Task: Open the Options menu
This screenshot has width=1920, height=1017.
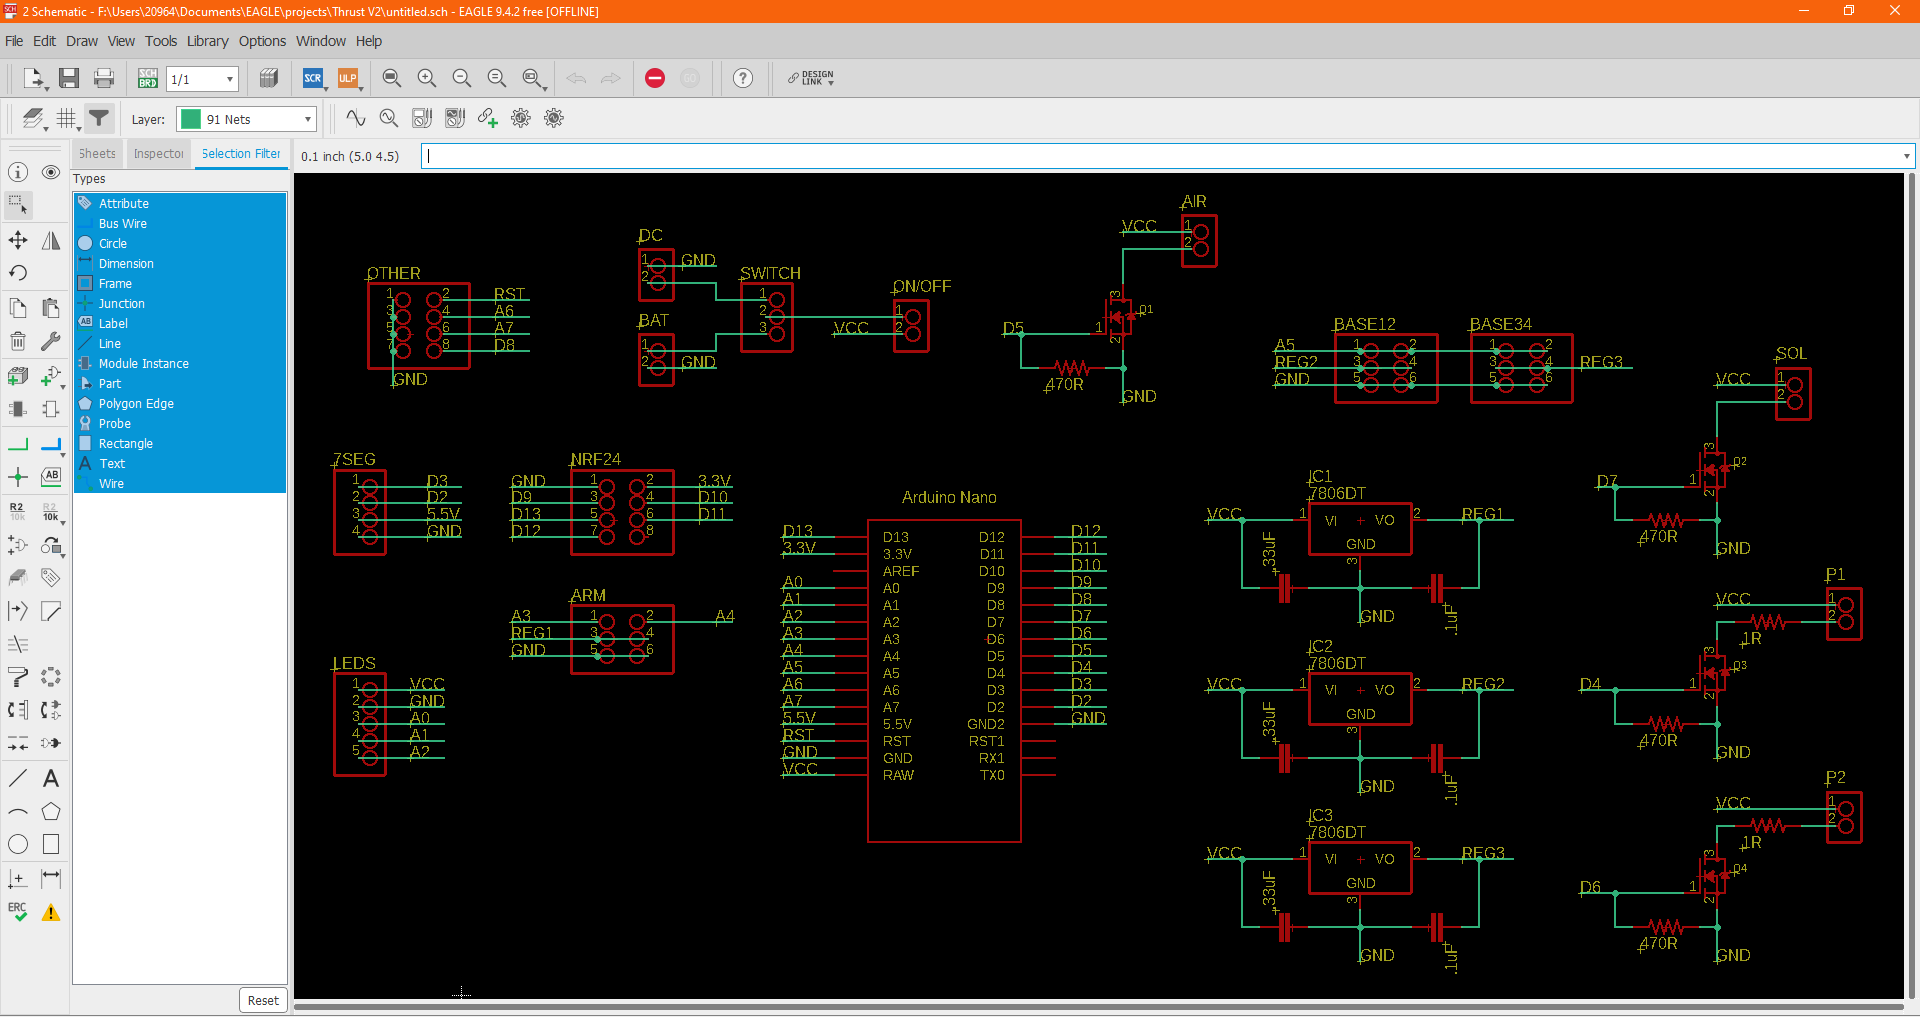Action: point(263,41)
